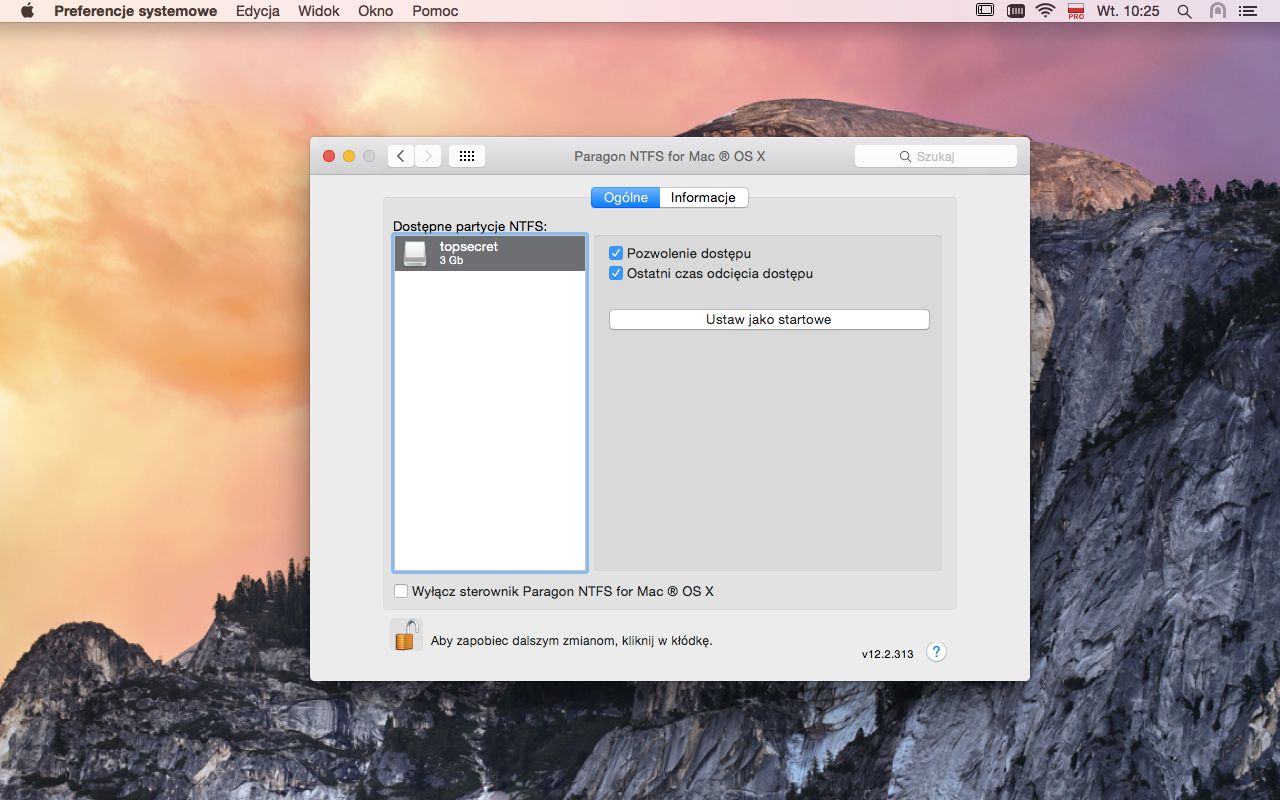Go back with the left arrow button
Screen dimensions: 1280x800
[400, 156]
